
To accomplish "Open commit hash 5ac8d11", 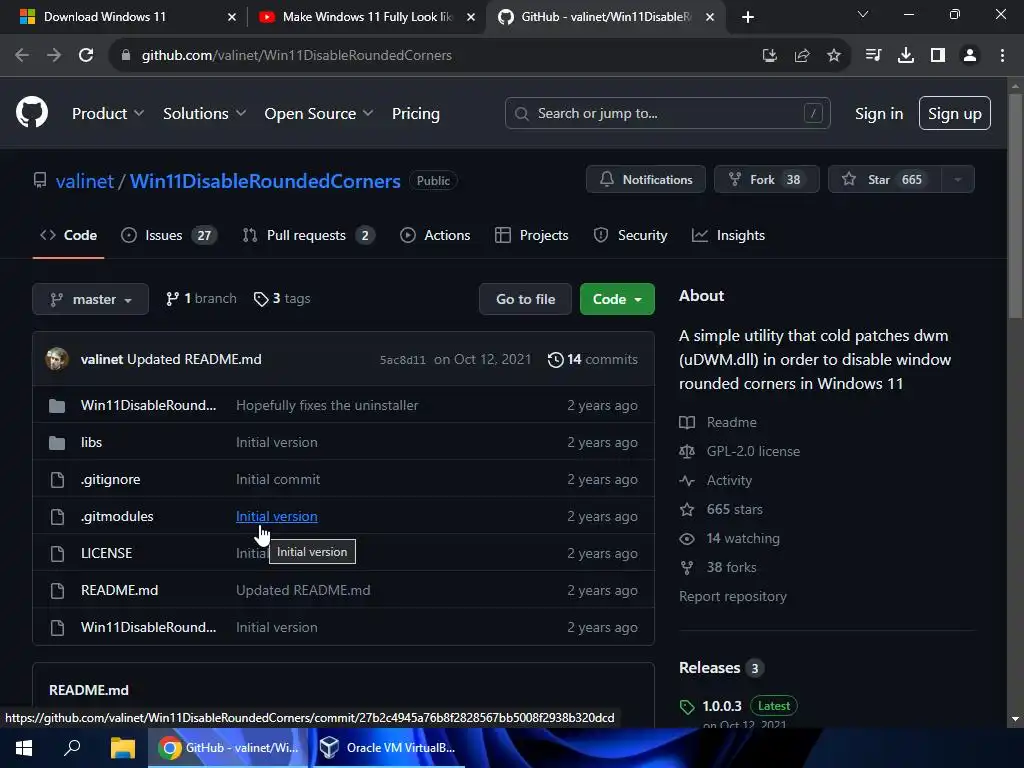I will point(402,360).
